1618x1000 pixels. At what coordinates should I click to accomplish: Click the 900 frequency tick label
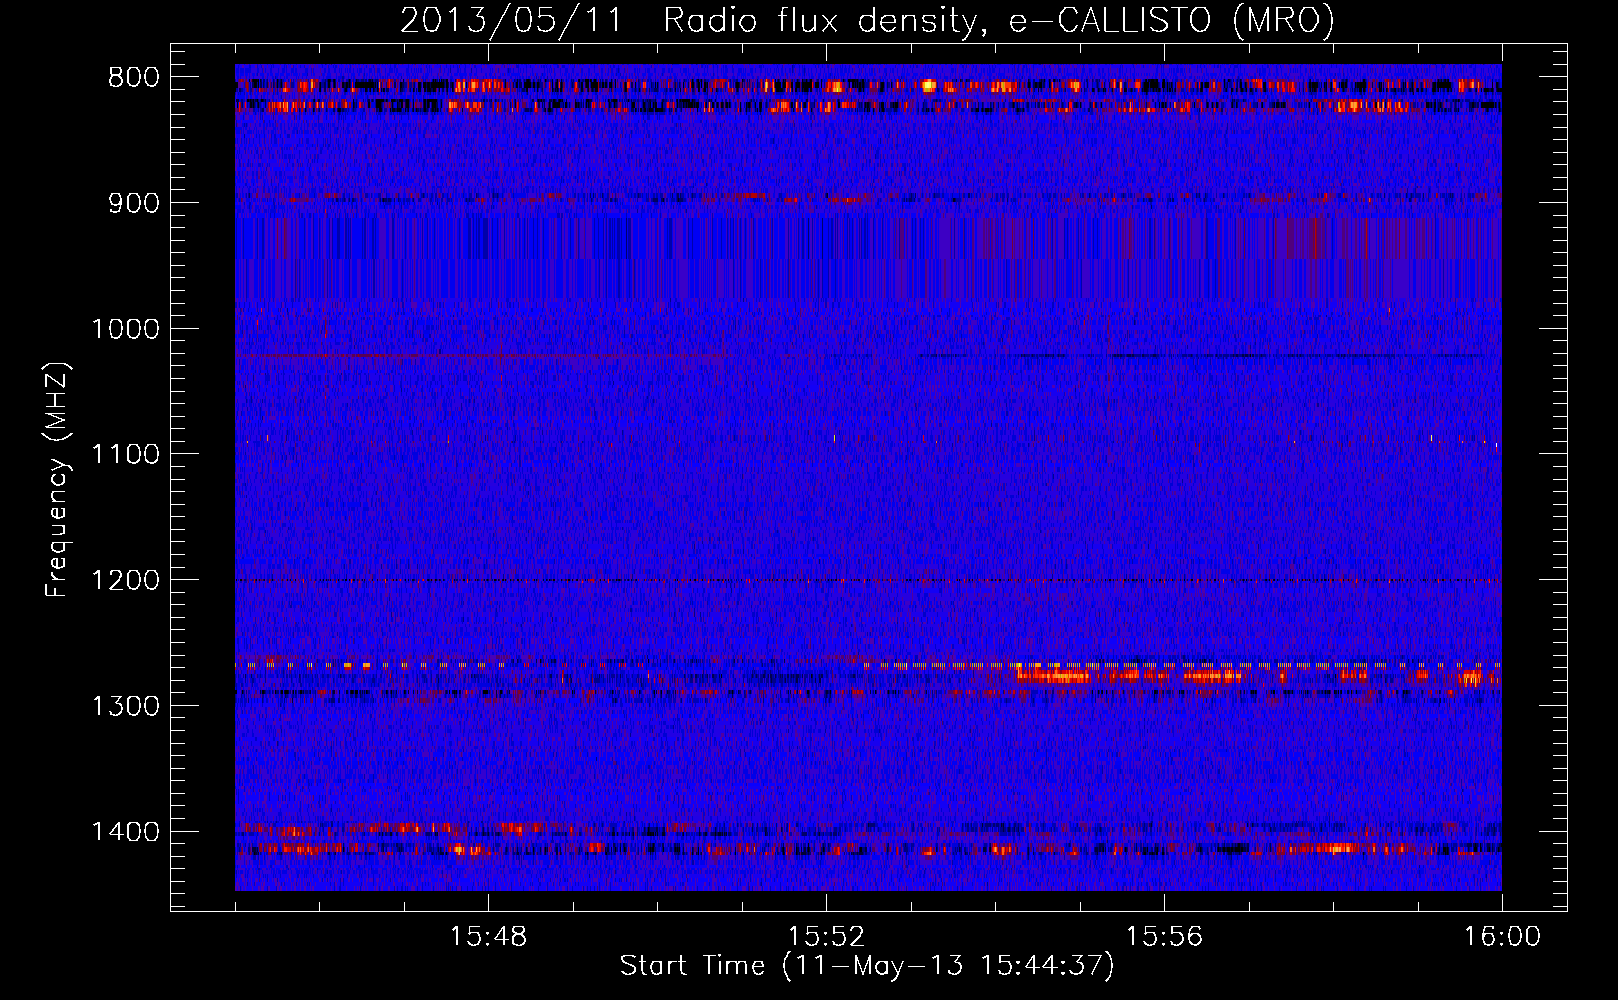click(134, 203)
